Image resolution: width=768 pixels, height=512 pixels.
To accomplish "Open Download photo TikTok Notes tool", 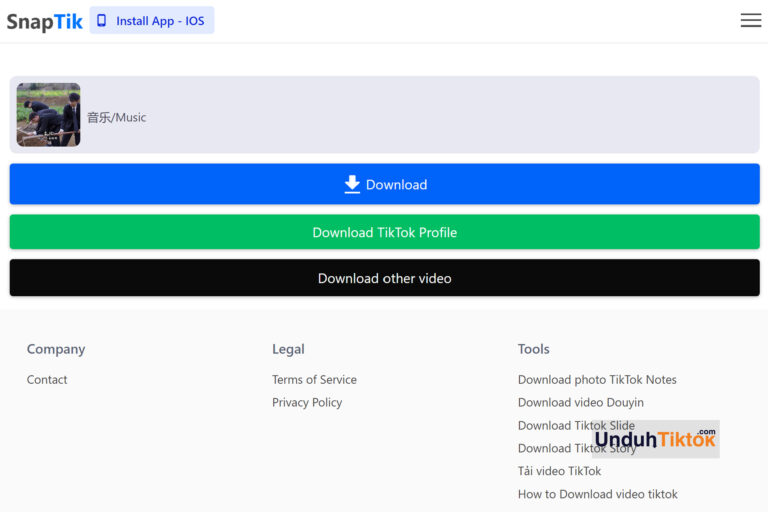I will [597, 380].
